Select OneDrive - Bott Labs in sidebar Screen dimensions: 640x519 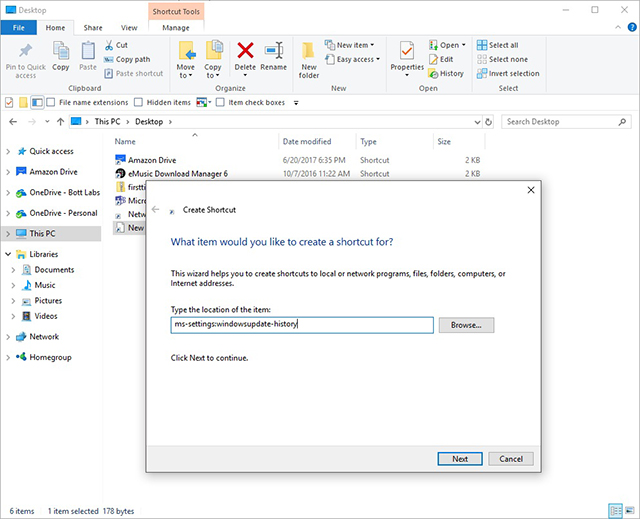[x=58, y=193]
